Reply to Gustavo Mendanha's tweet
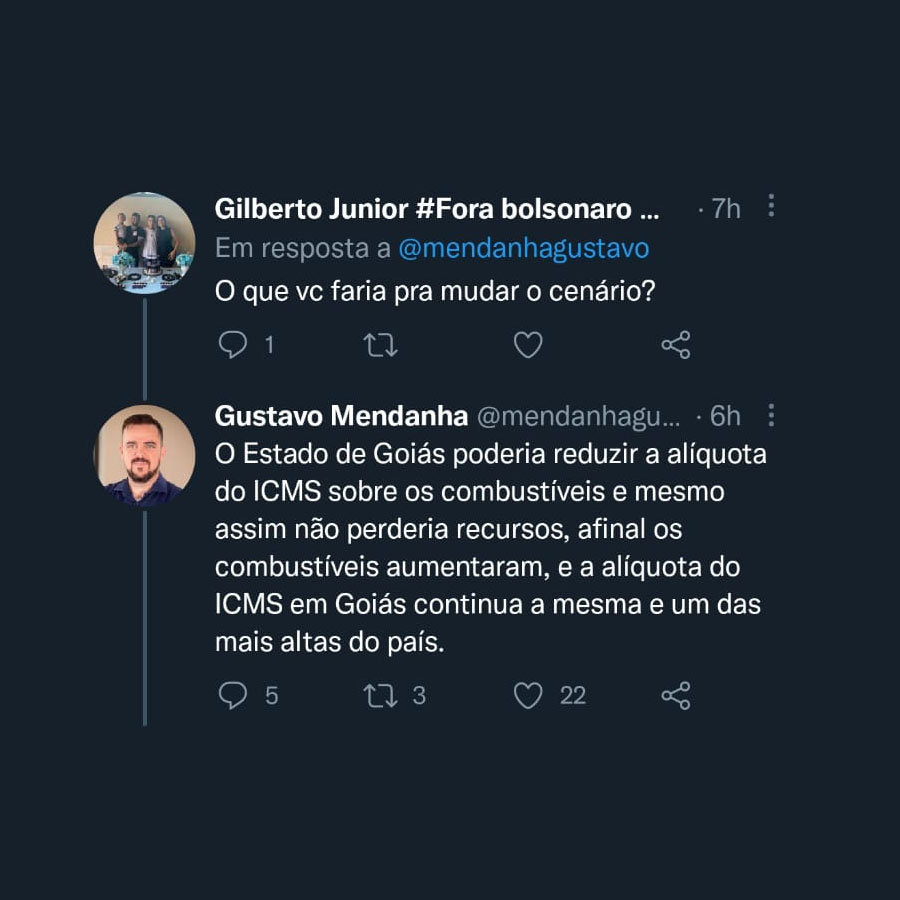The width and height of the screenshot is (900, 900). click(232, 695)
